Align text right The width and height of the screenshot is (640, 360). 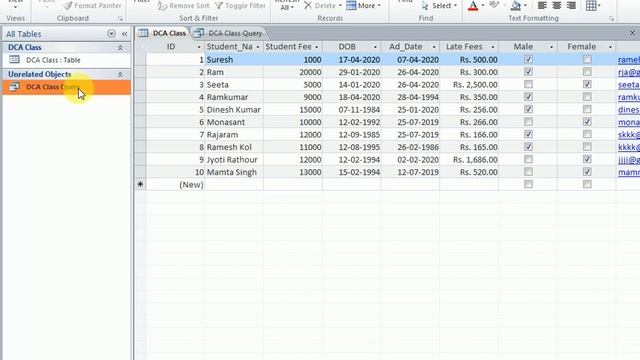571,6
